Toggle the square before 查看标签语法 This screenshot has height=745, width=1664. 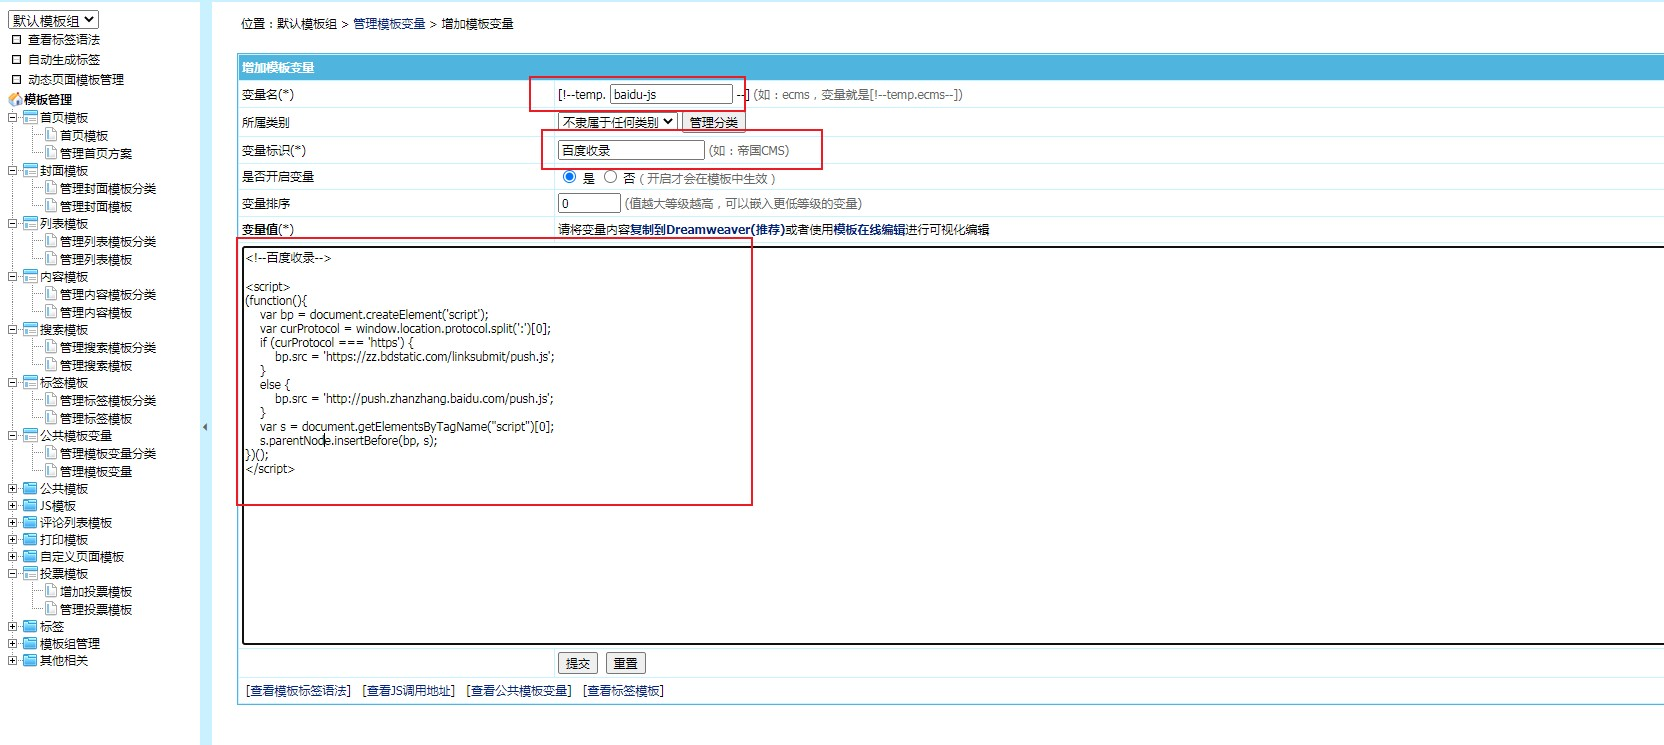[x=16, y=39]
